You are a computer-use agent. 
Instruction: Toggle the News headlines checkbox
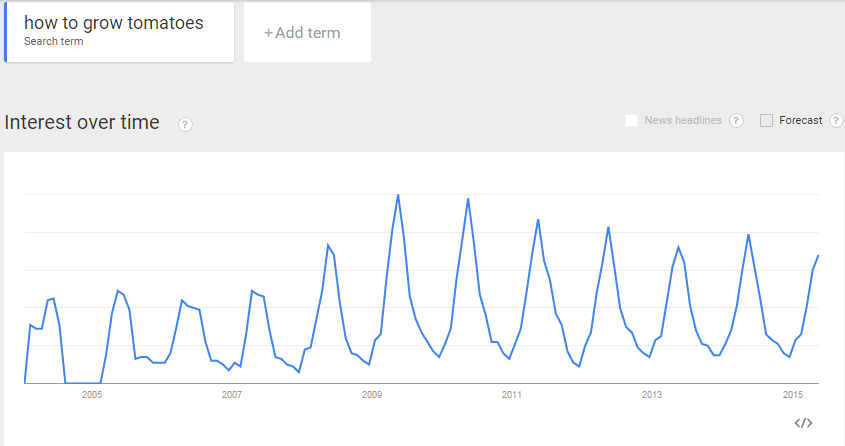pyautogui.click(x=631, y=121)
